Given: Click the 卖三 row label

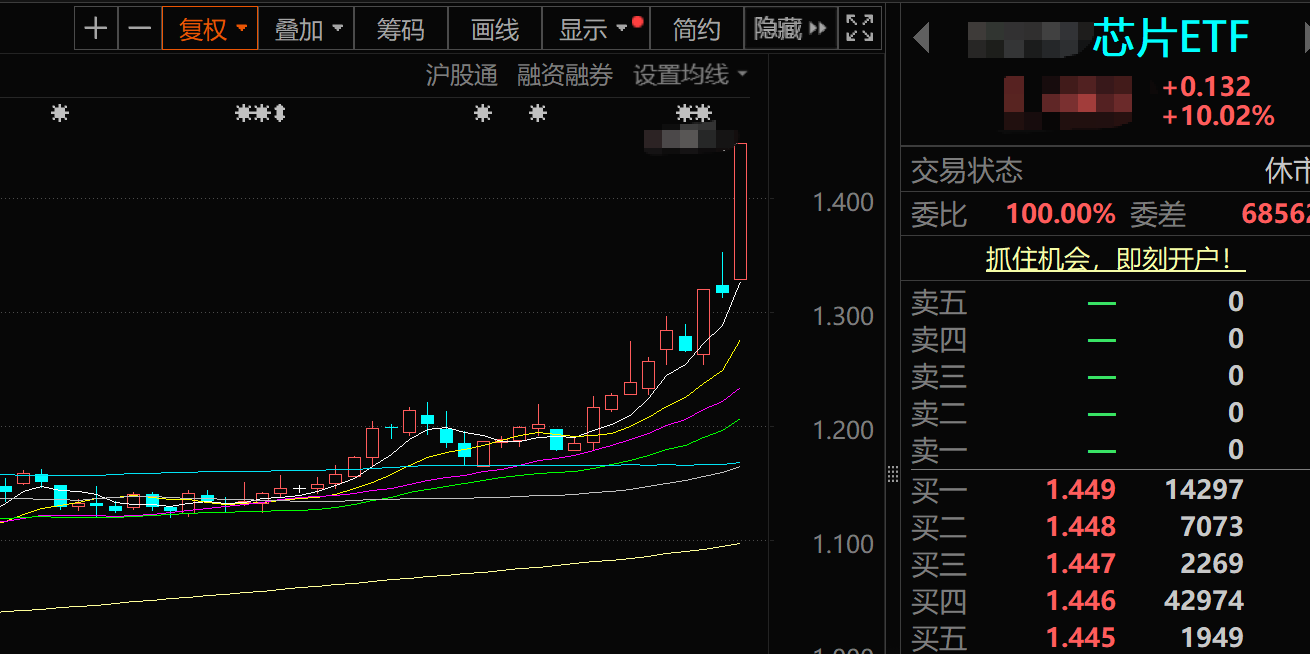Looking at the screenshot, I should (x=939, y=376).
